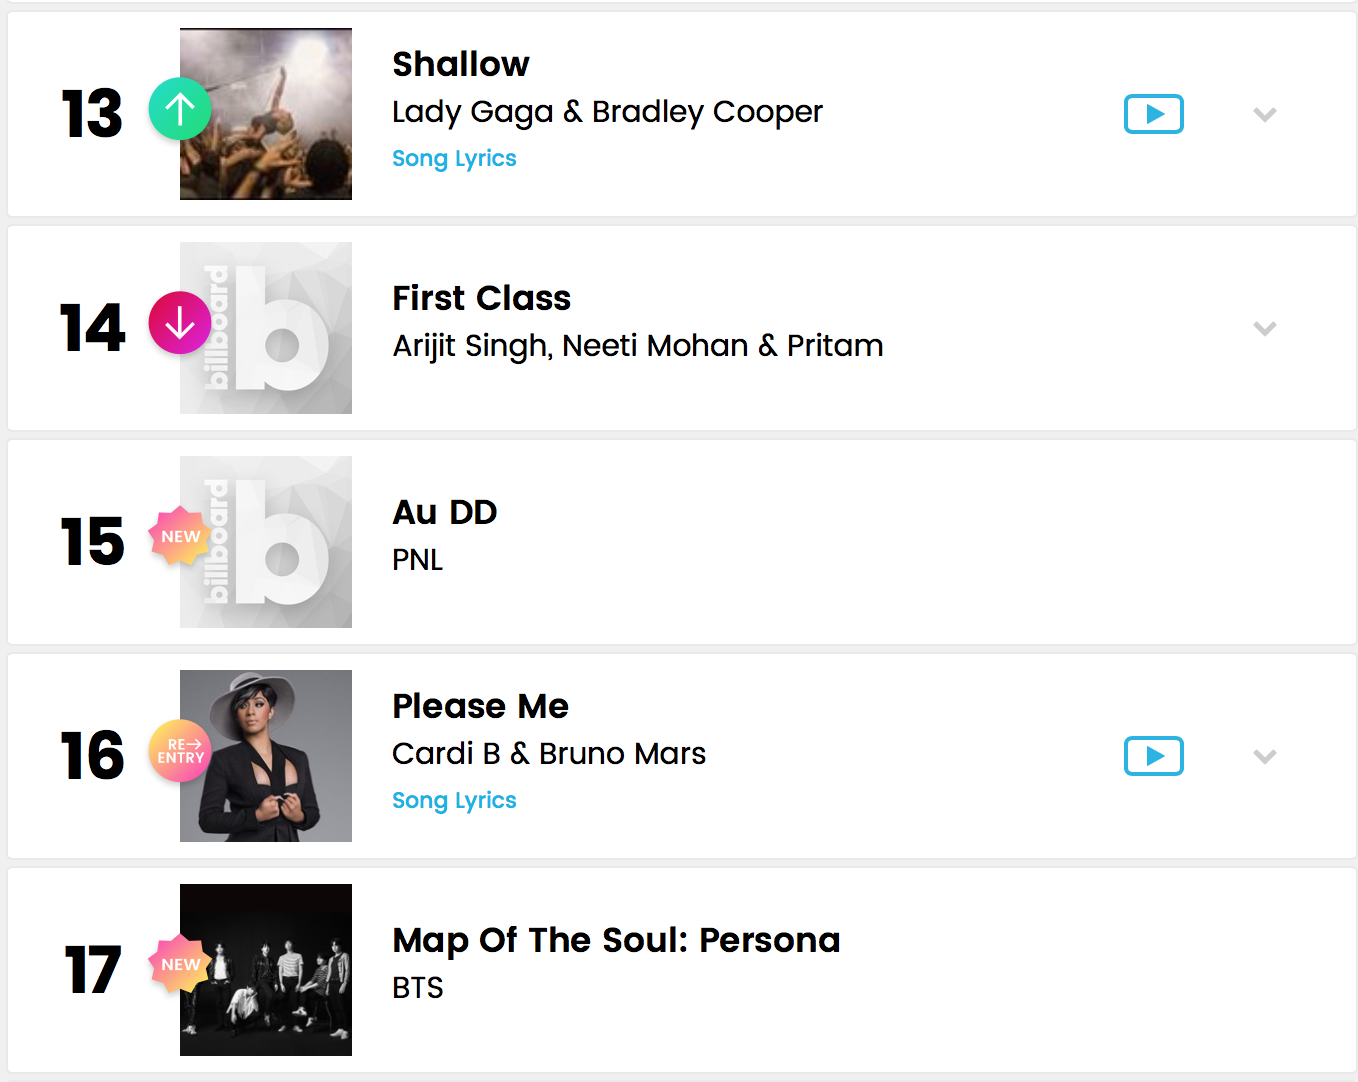Open Song Lyrics link under Please Me
The height and width of the screenshot is (1082, 1358).
[454, 801]
